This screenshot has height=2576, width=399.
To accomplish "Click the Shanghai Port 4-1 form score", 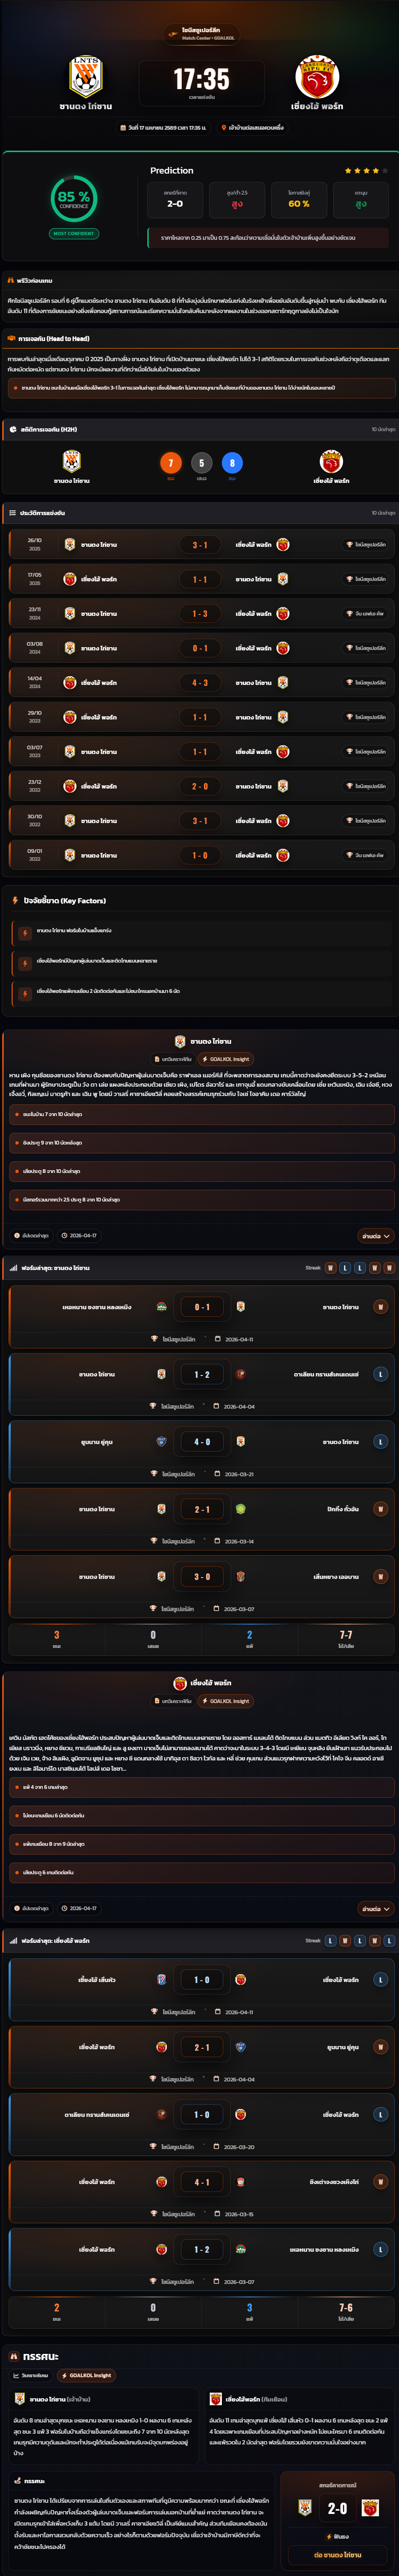I will click(x=201, y=2182).
